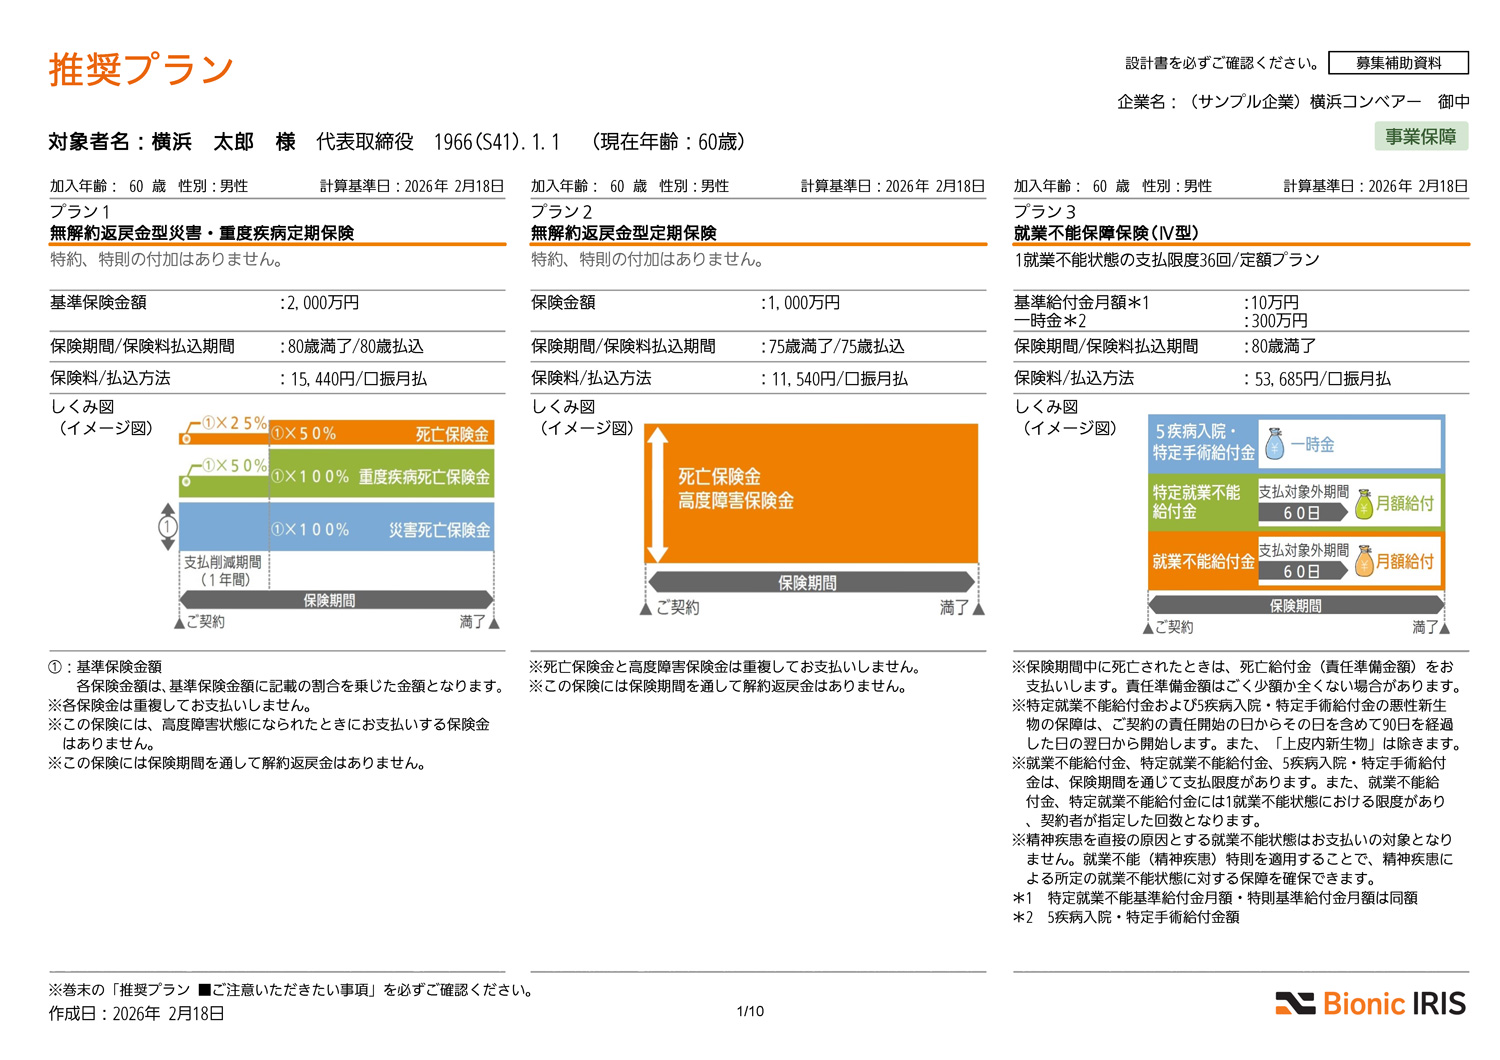The width and height of the screenshot is (1500, 1060).
Task: Click the blue money bag beside 一時金
Action: pos(1274,445)
